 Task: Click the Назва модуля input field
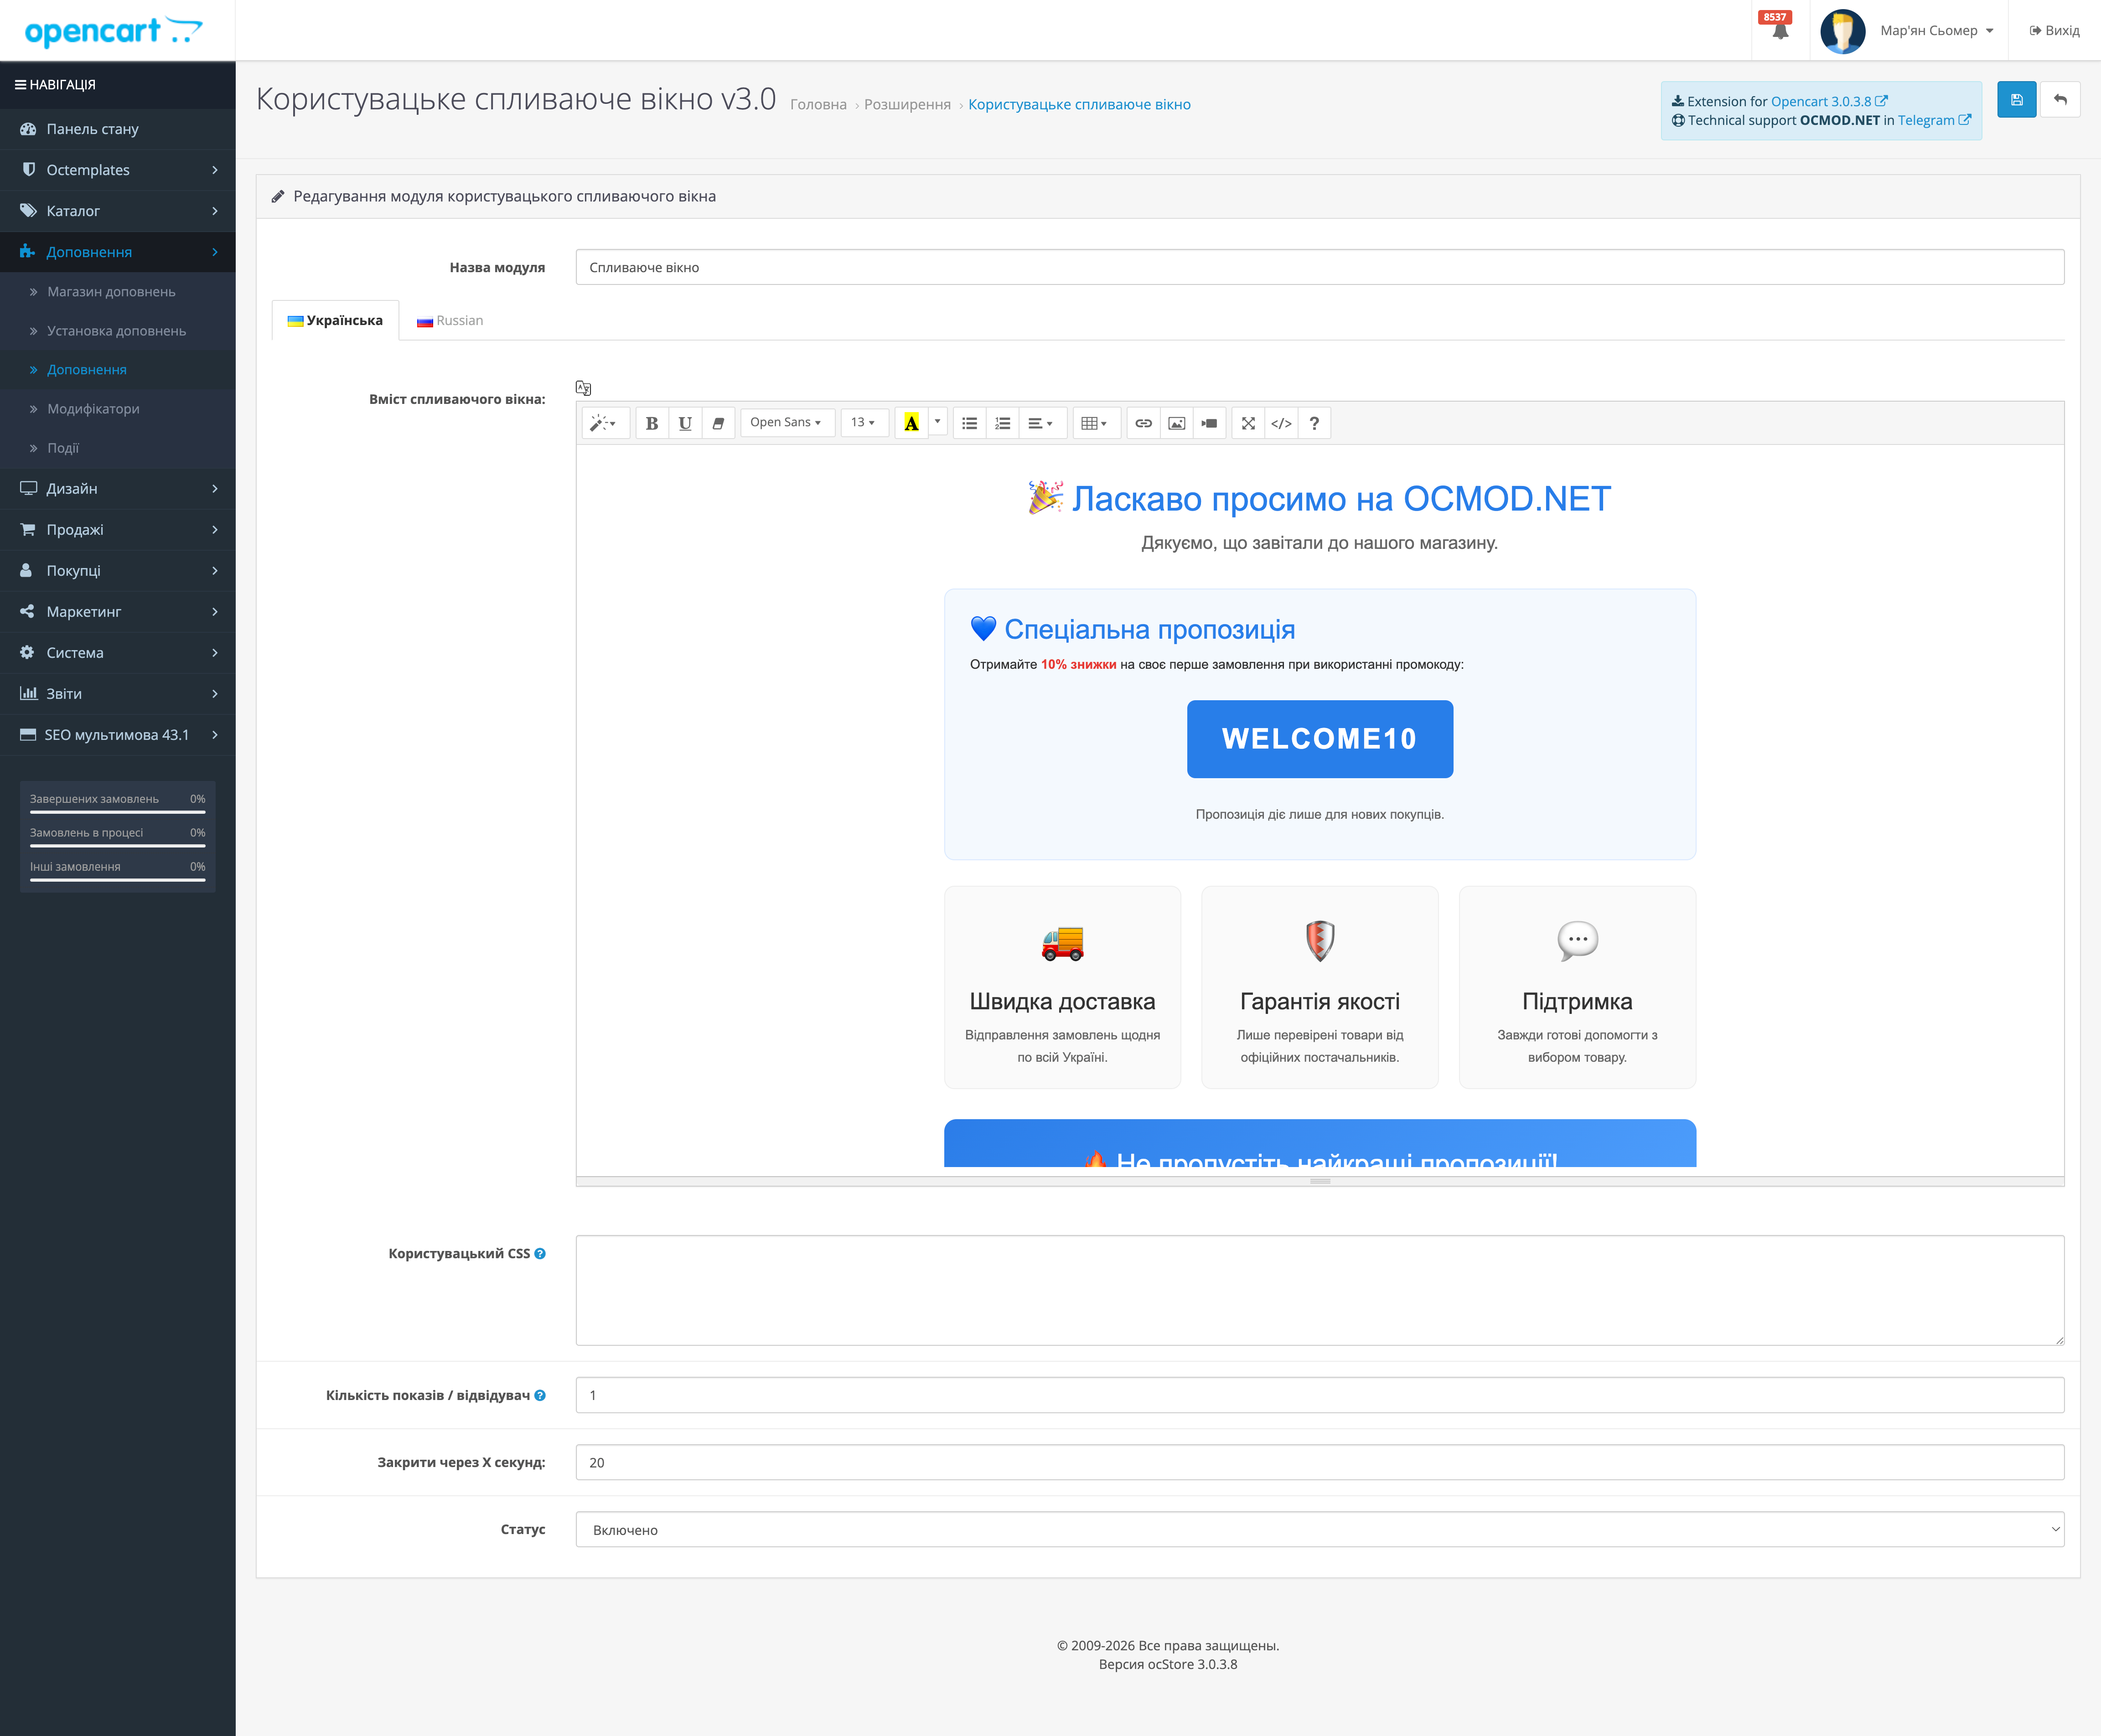tap(1320, 267)
